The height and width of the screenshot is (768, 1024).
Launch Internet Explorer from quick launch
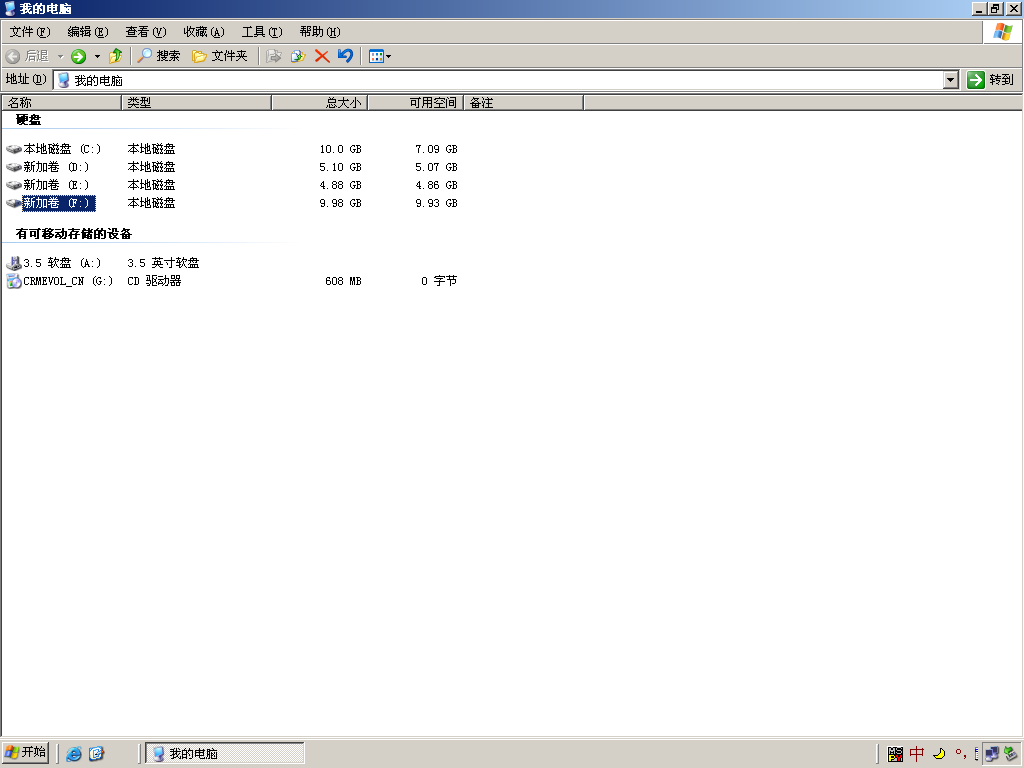click(x=74, y=754)
